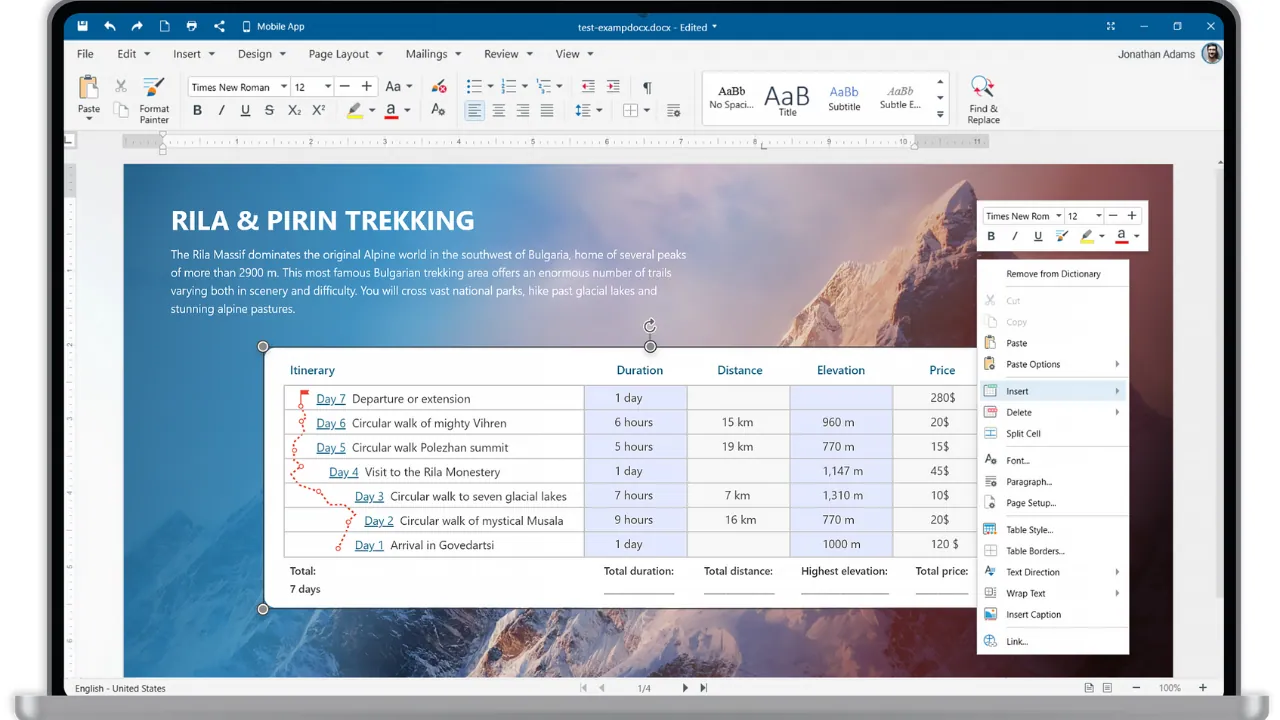Image resolution: width=1280 pixels, height=720 pixels.
Task: Decrease font size with ribbon minus button
Action: (344, 87)
